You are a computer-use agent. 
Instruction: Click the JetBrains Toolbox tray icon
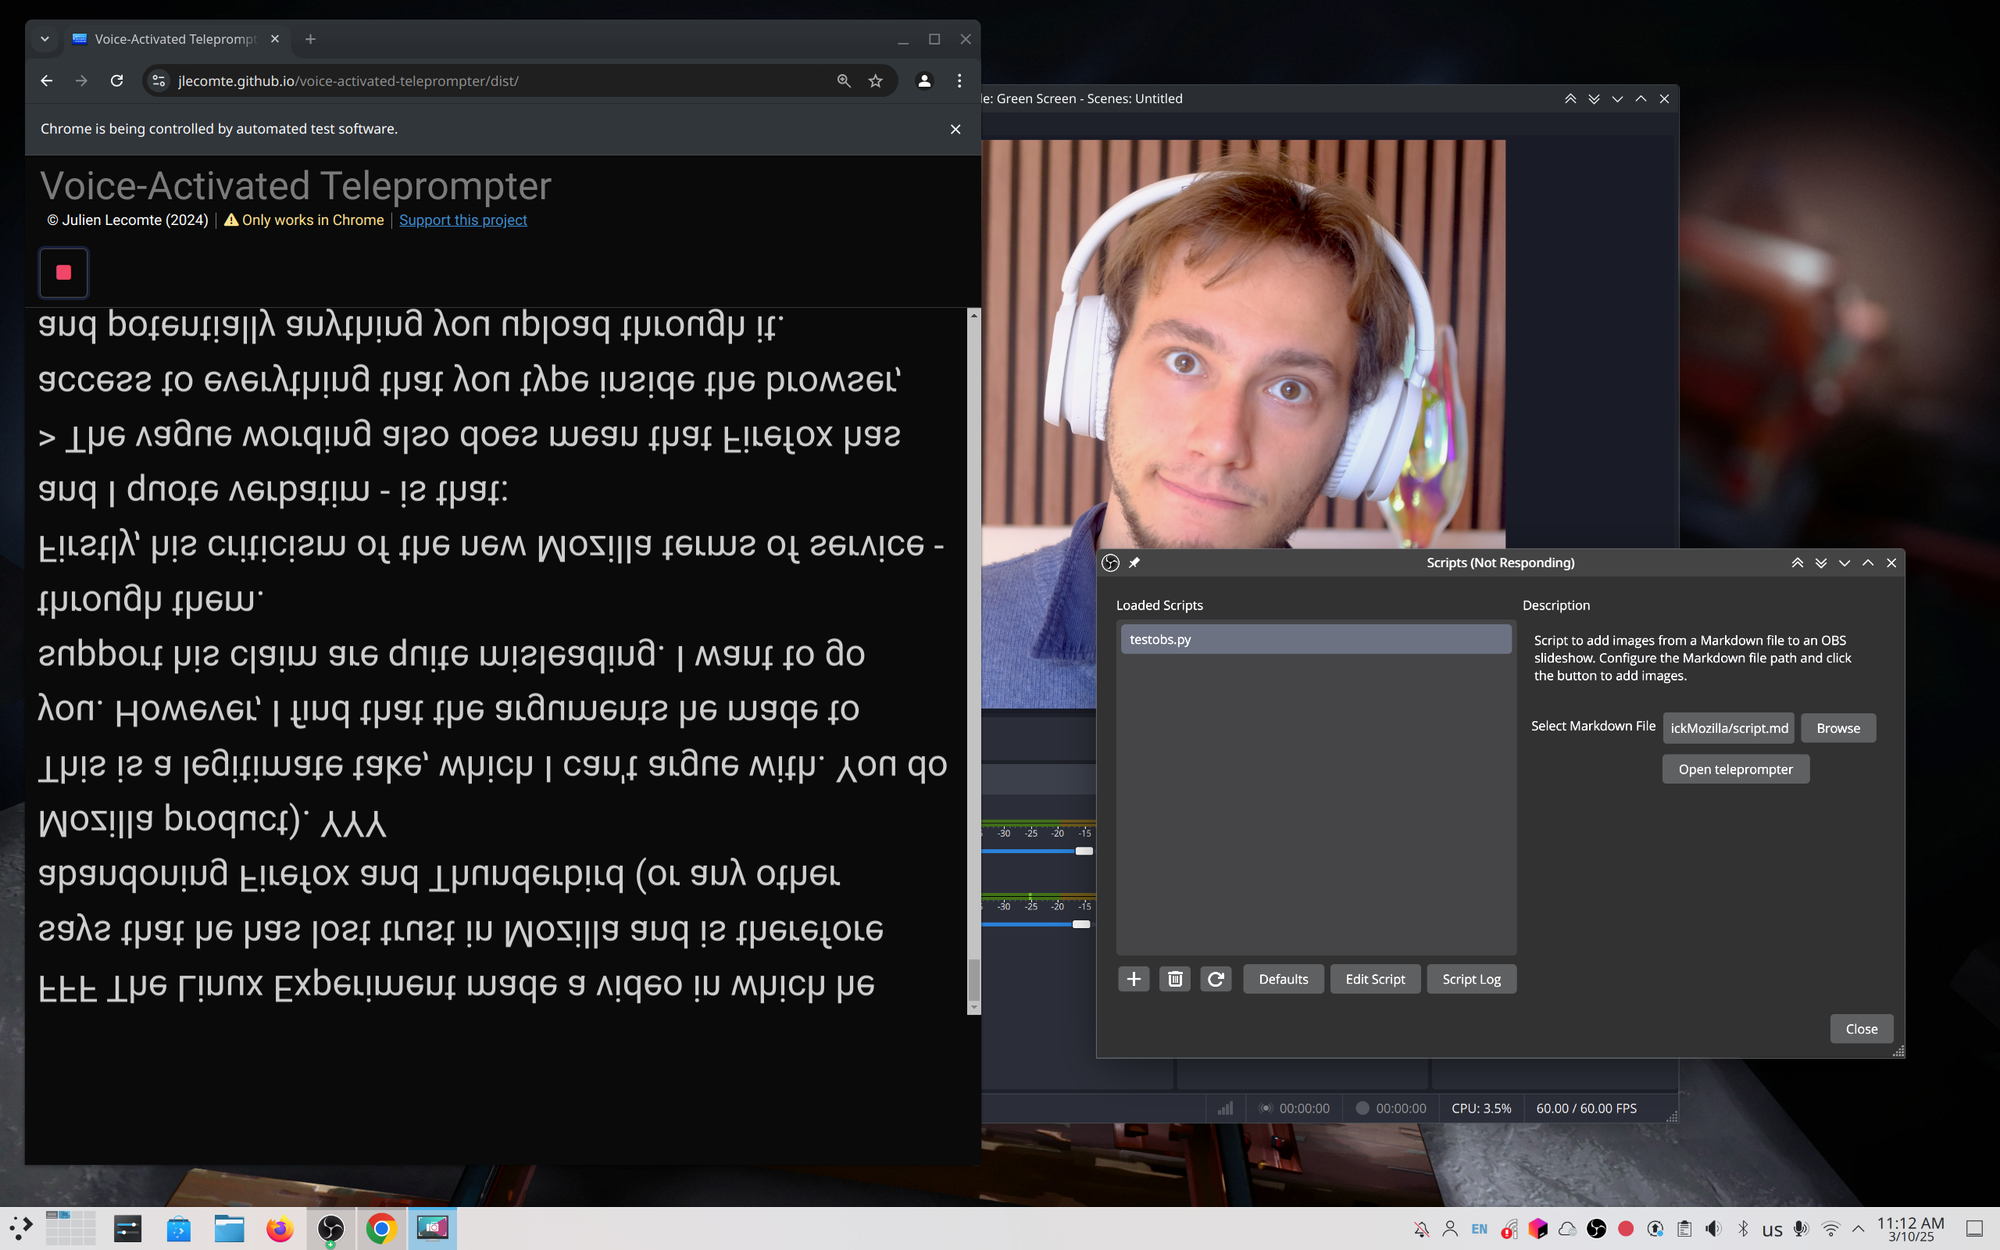click(1538, 1229)
